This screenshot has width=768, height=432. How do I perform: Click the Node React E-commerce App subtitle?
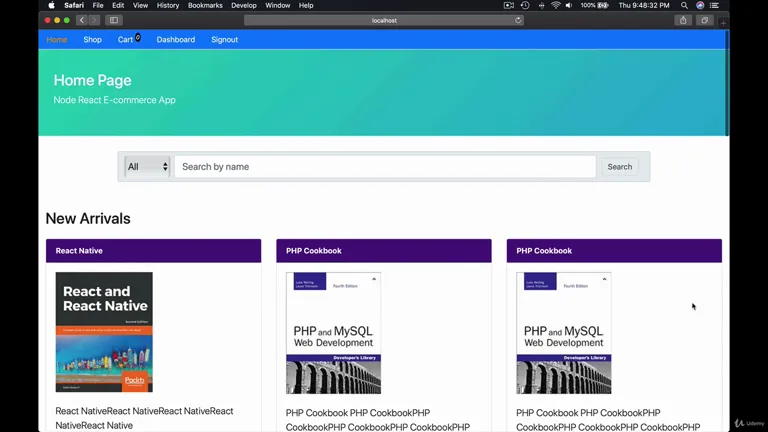pos(115,100)
